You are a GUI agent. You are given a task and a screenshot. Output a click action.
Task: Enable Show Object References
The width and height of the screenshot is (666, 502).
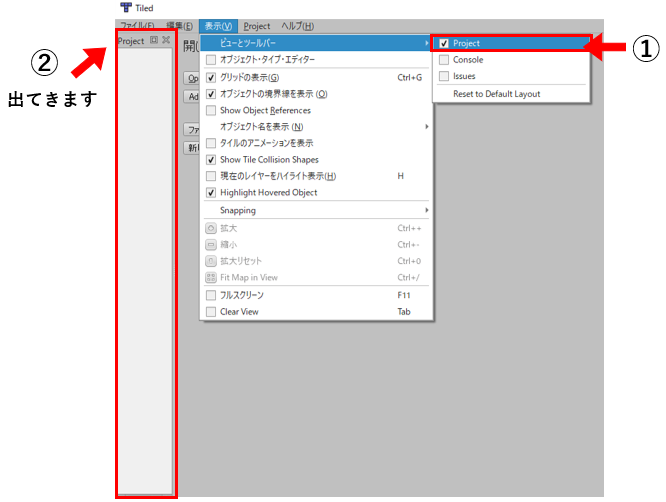point(211,110)
